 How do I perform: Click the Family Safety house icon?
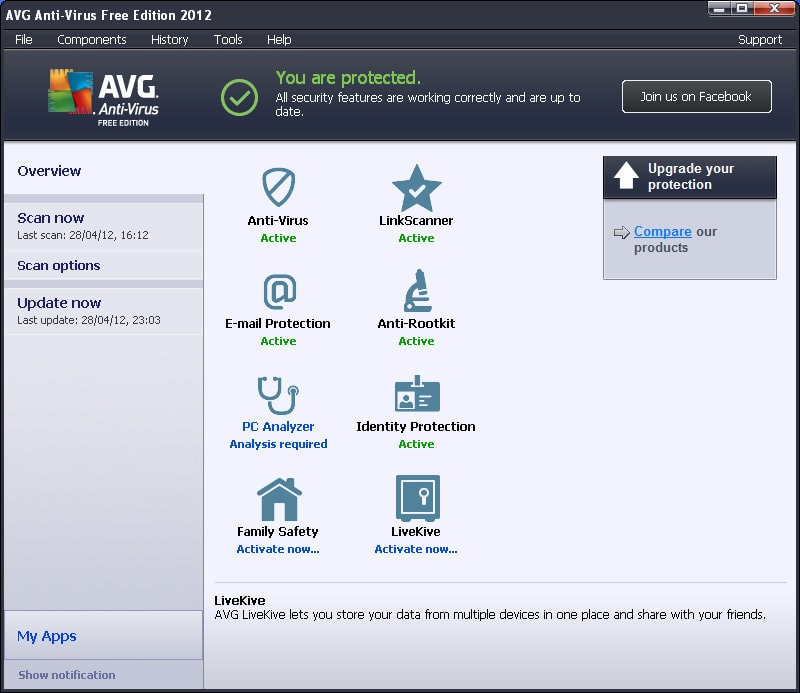point(278,499)
